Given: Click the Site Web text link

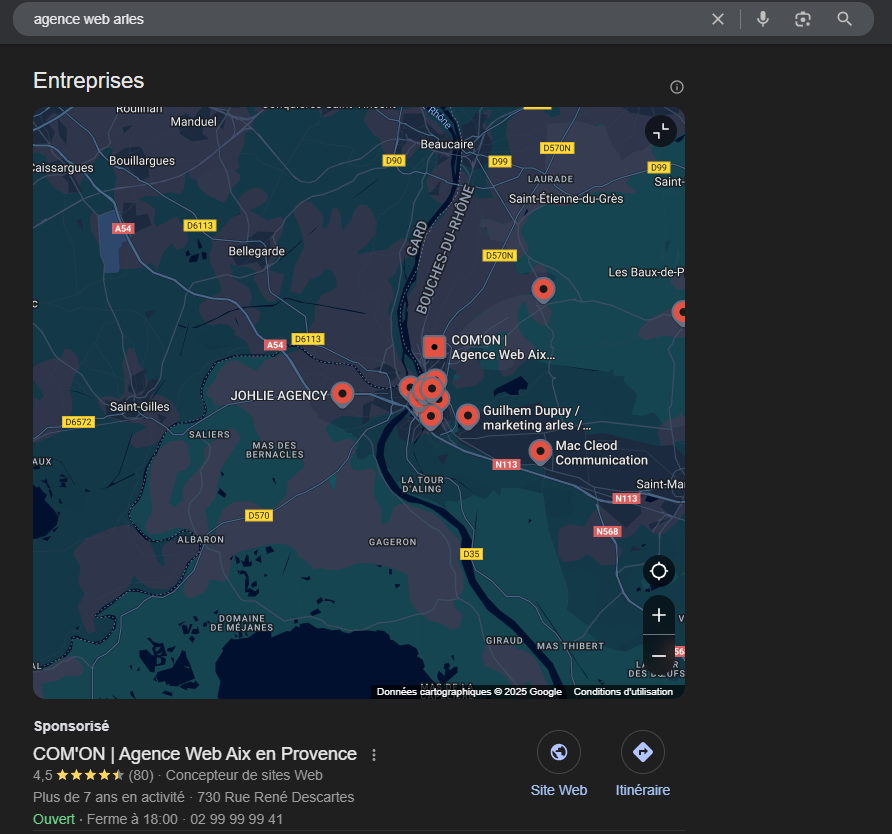Looking at the screenshot, I should [559, 790].
